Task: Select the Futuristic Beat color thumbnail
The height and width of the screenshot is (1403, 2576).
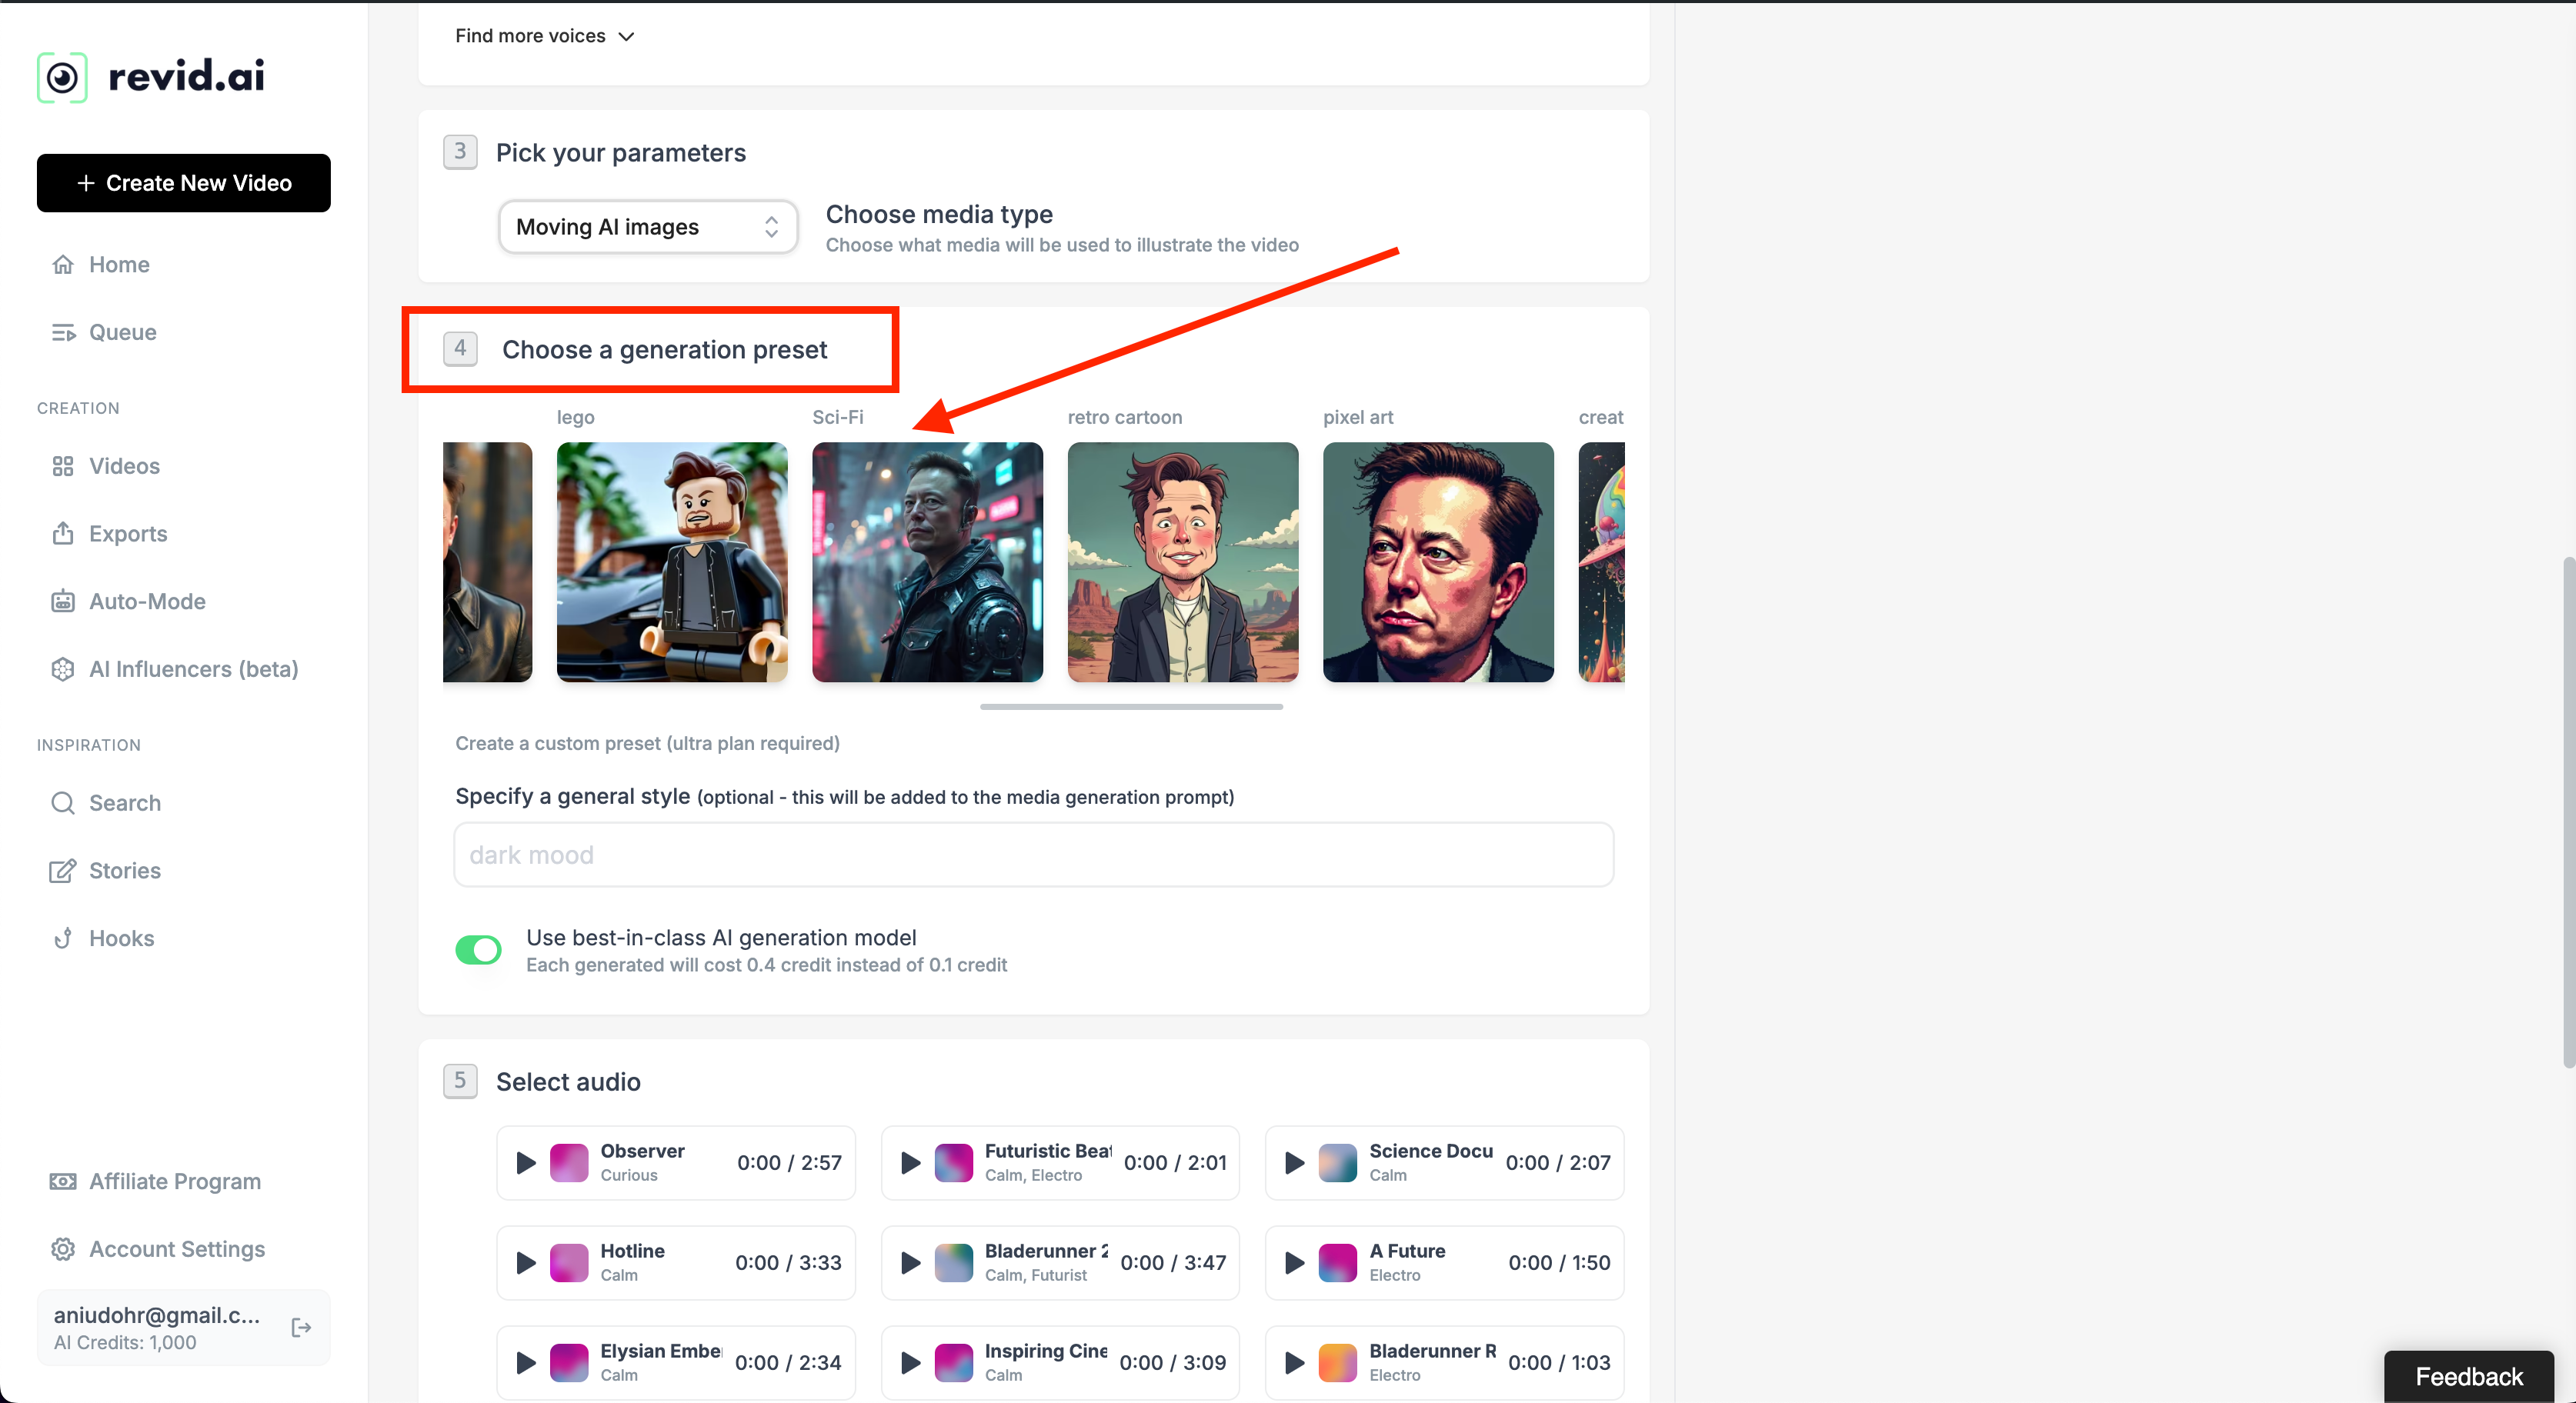Action: pos(953,1162)
